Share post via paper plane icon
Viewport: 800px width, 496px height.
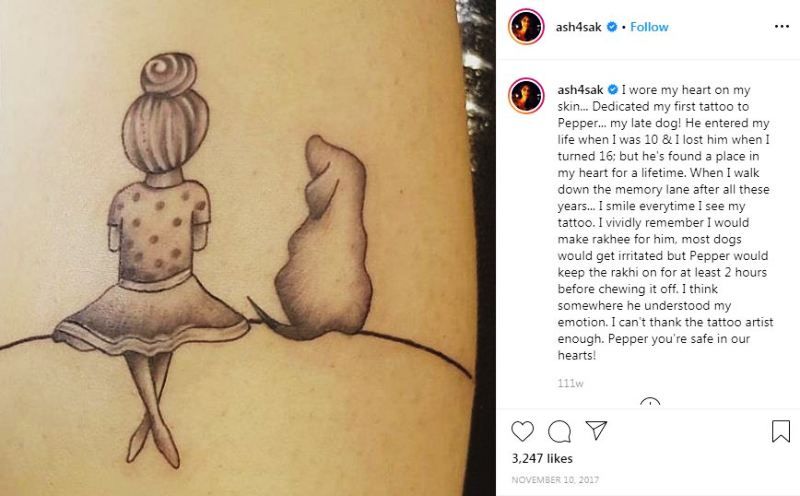(596, 430)
